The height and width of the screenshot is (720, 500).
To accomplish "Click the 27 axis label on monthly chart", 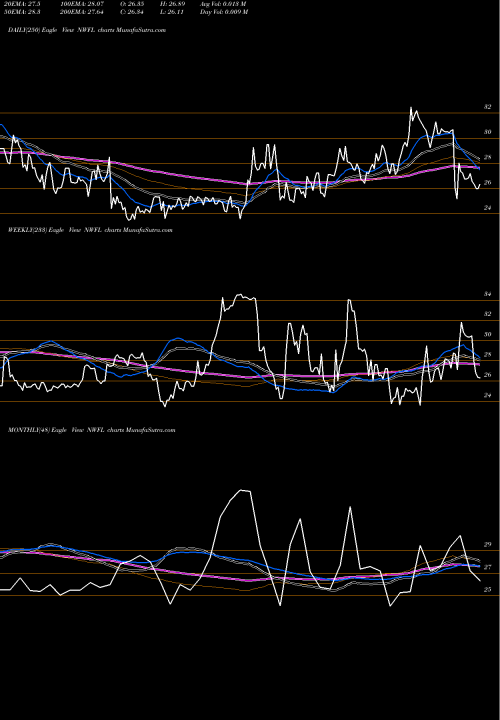I will pyautogui.click(x=488, y=567).
